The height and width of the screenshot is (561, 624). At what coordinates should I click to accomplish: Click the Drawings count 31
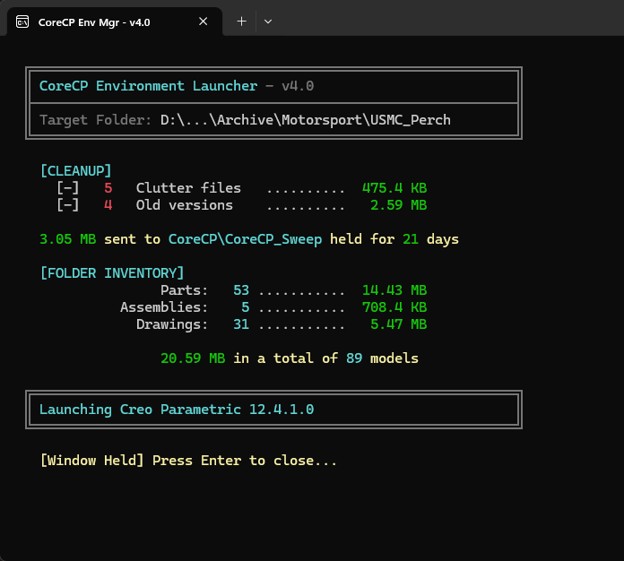241,324
